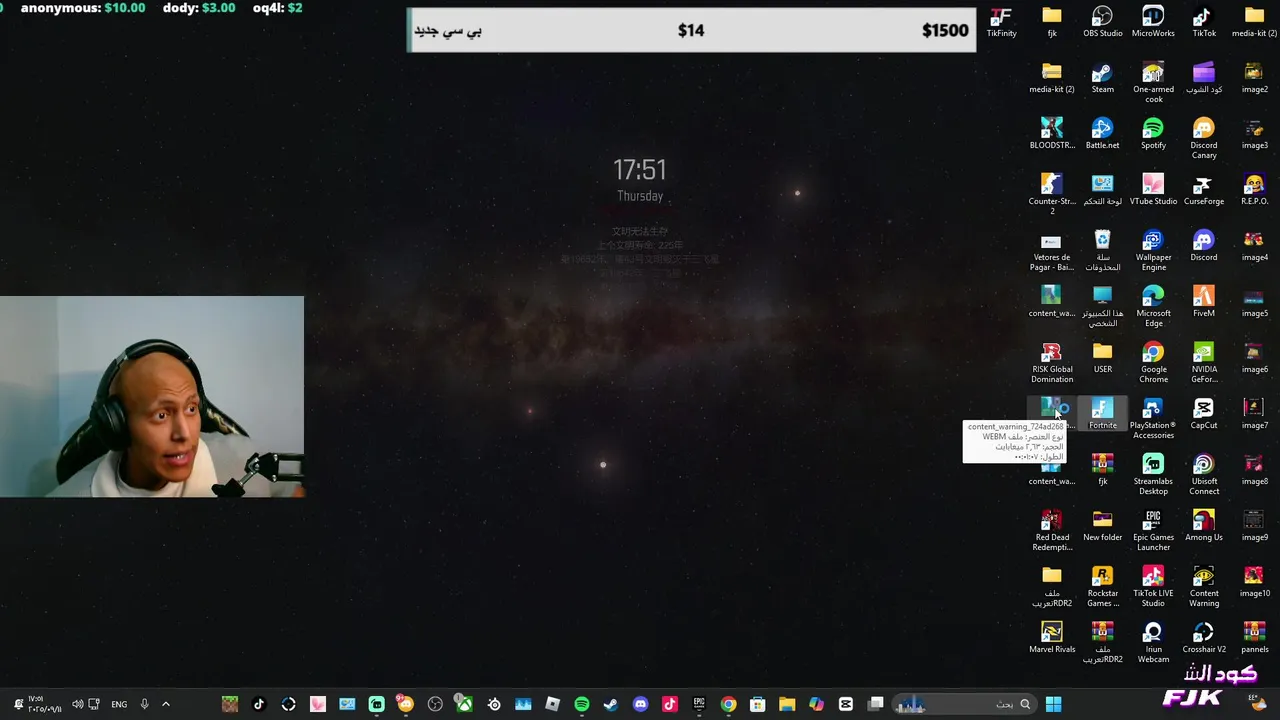1280x720 pixels.
Task: Click the 17:51 Thursday clock widget
Action: coord(640,180)
